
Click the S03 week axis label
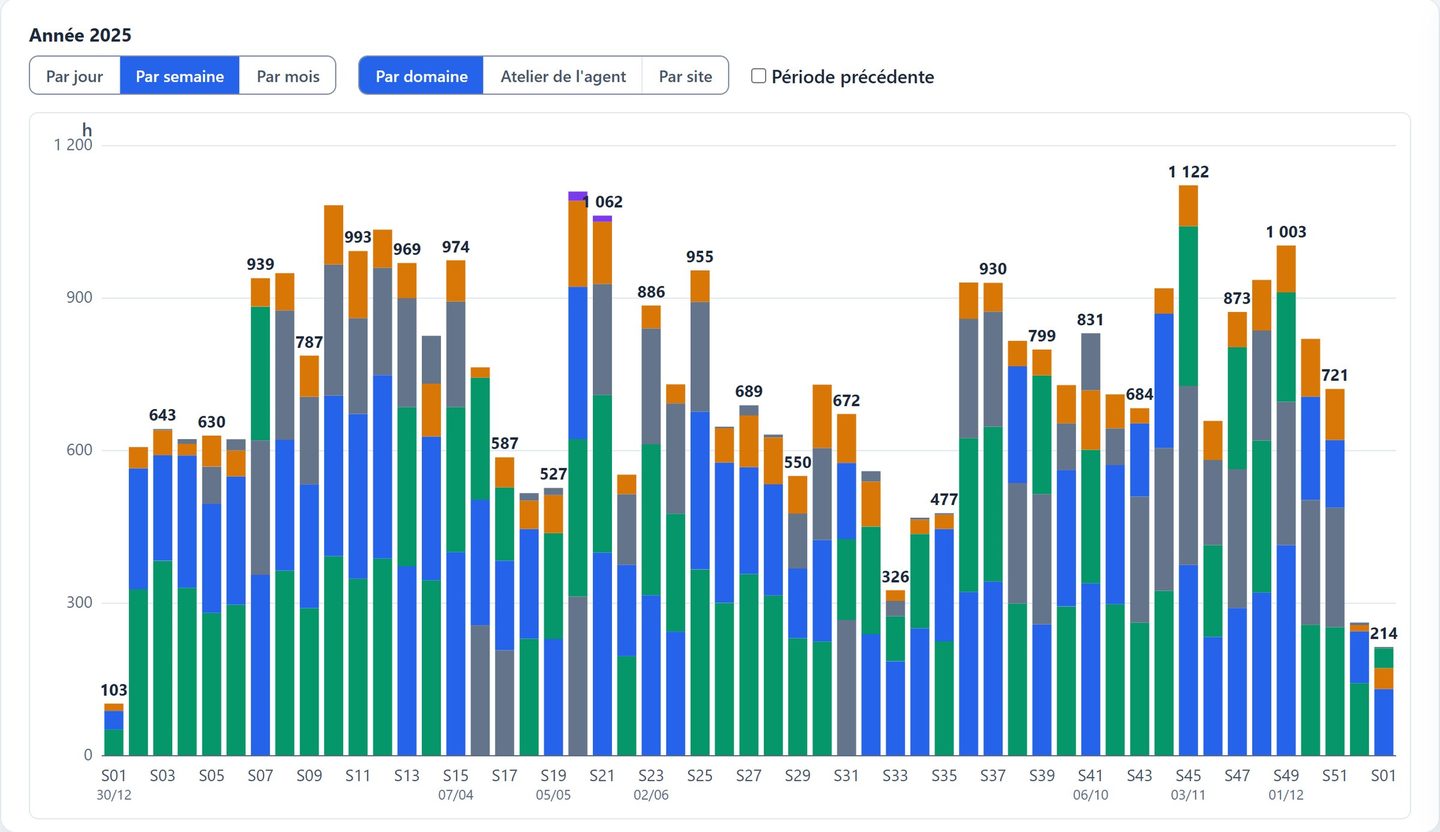tap(163, 775)
